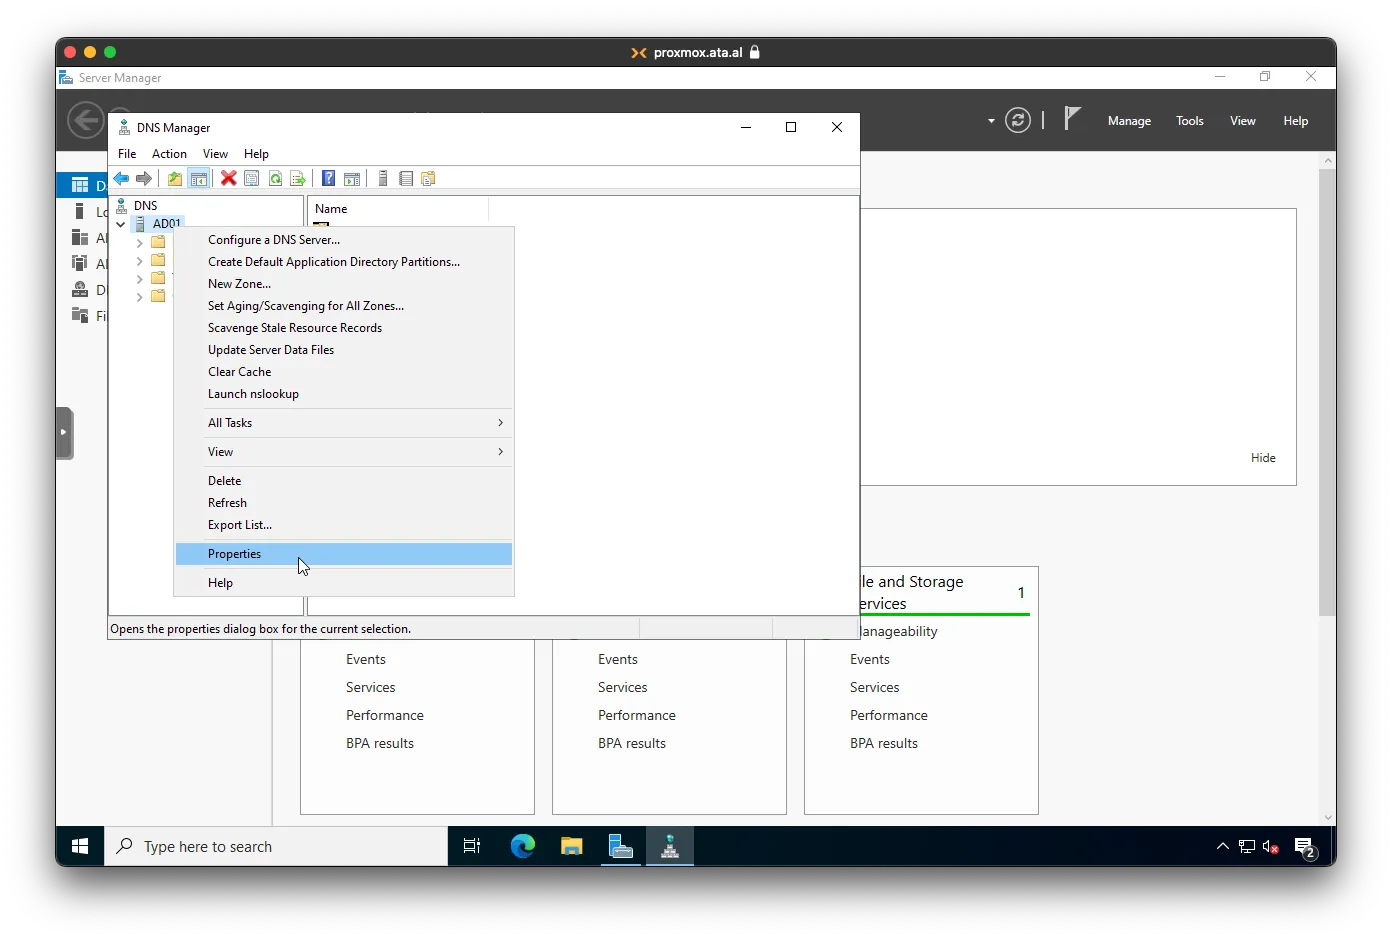Select New Zone in the context menu
This screenshot has width=1392, height=940.
pos(344,284)
